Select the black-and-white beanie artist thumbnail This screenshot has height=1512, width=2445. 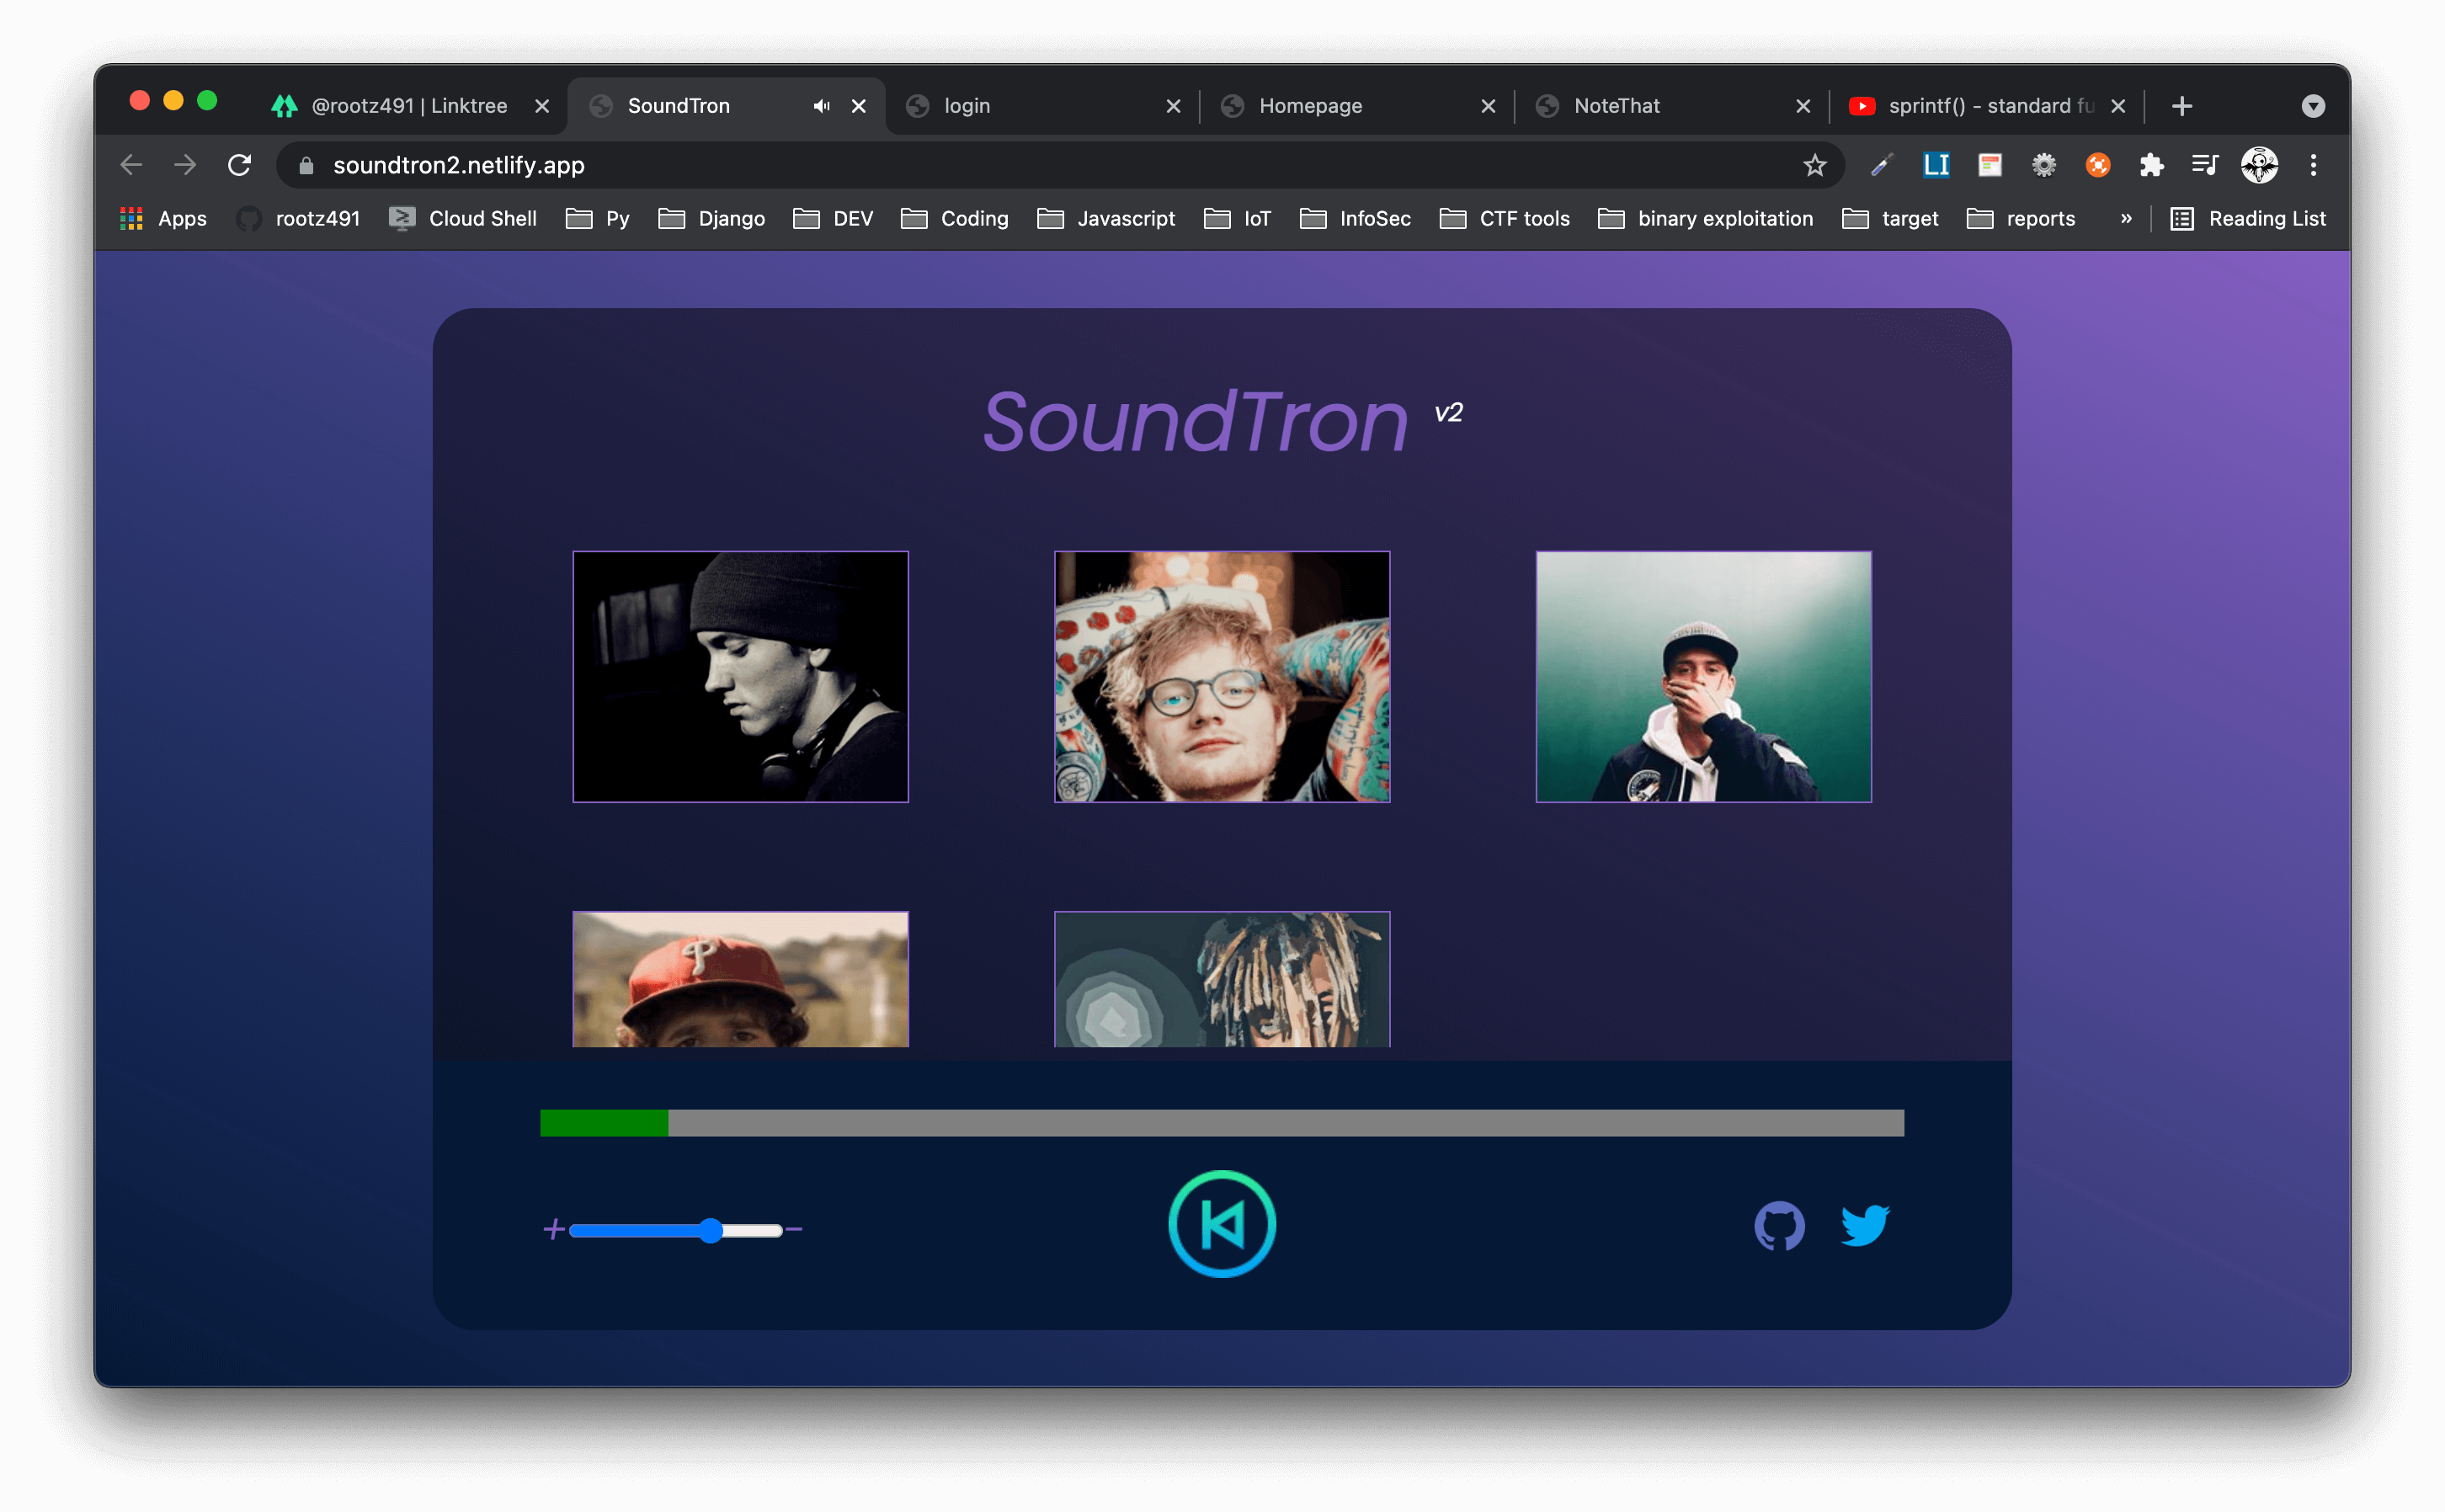coord(740,676)
